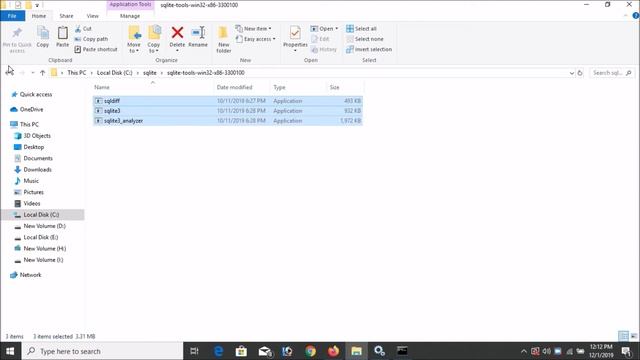Click the Cut scissors option
640x360 pixels.
click(83, 29)
